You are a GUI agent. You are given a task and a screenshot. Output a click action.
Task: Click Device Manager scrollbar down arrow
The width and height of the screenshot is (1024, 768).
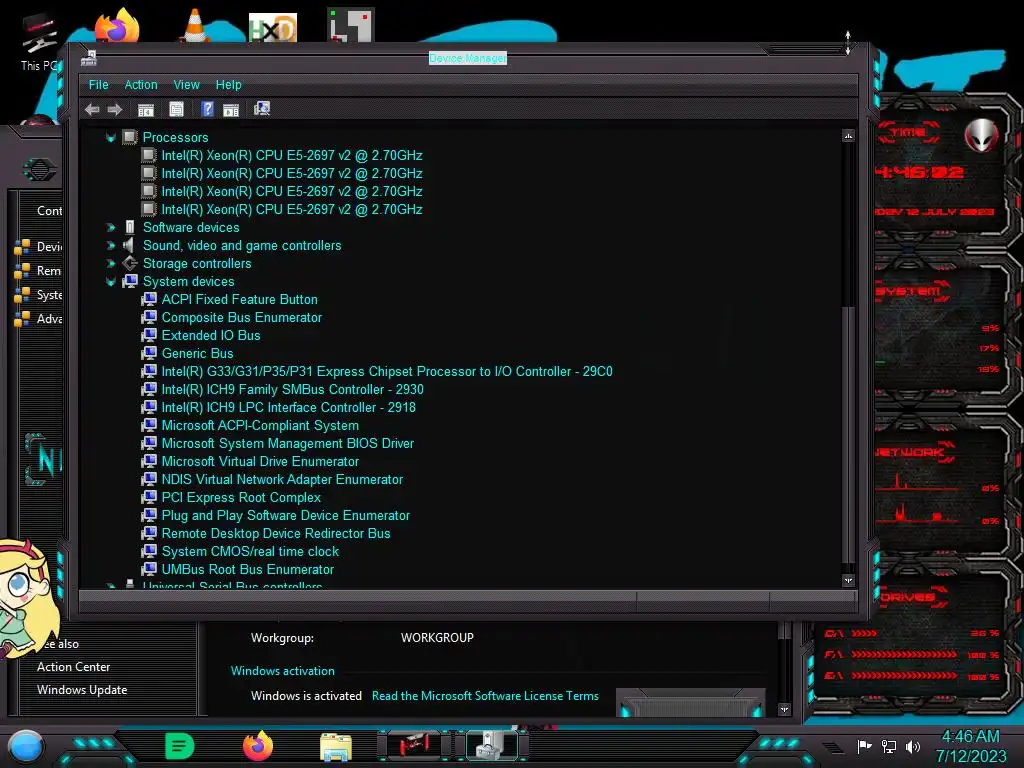pos(848,580)
